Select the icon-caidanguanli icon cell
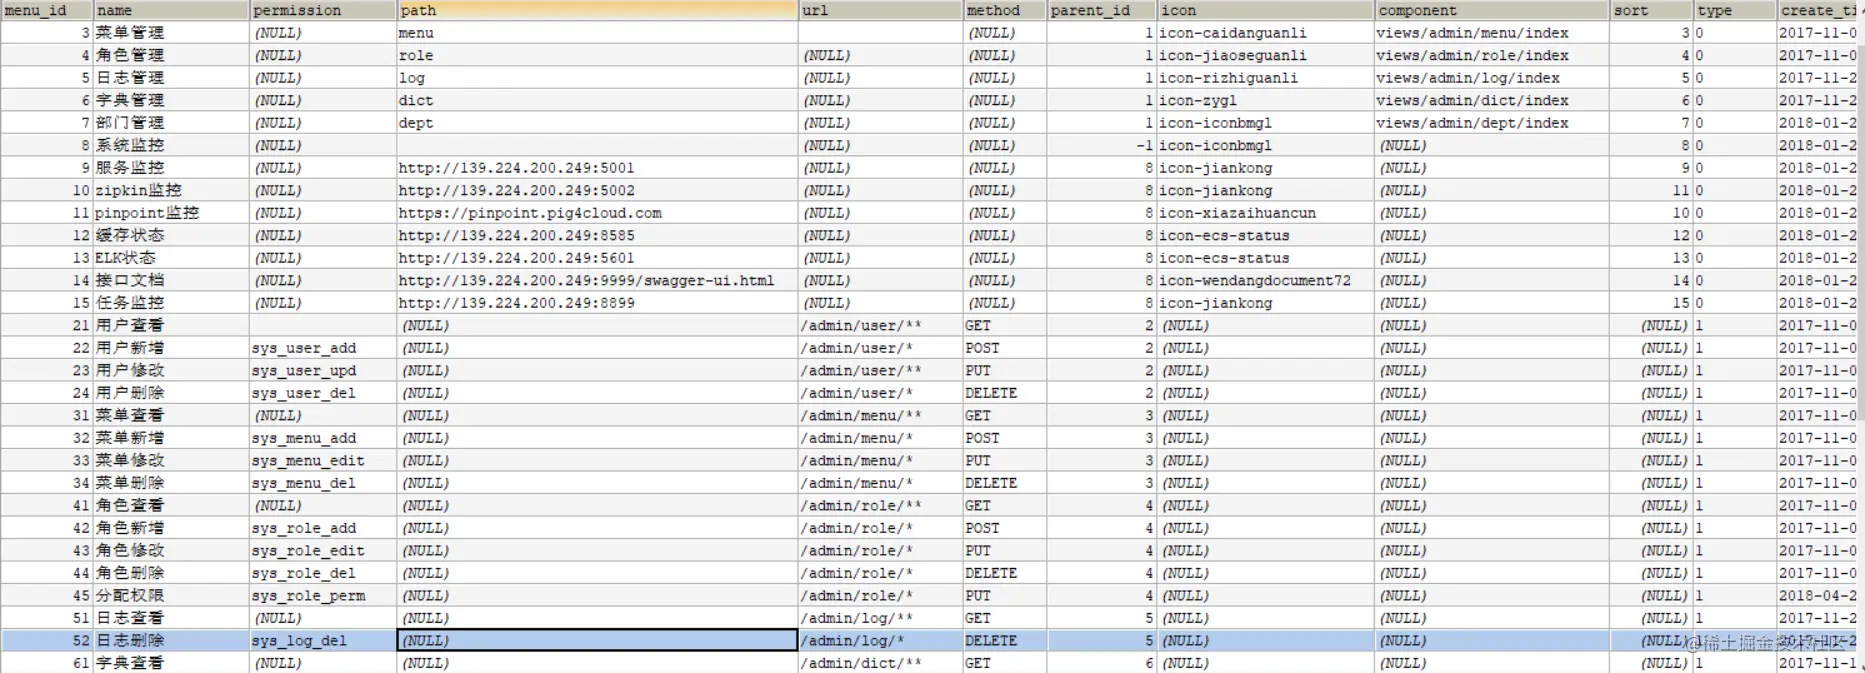This screenshot has width=1865, height=673. pyautogui.click(x=1265, y=33)
